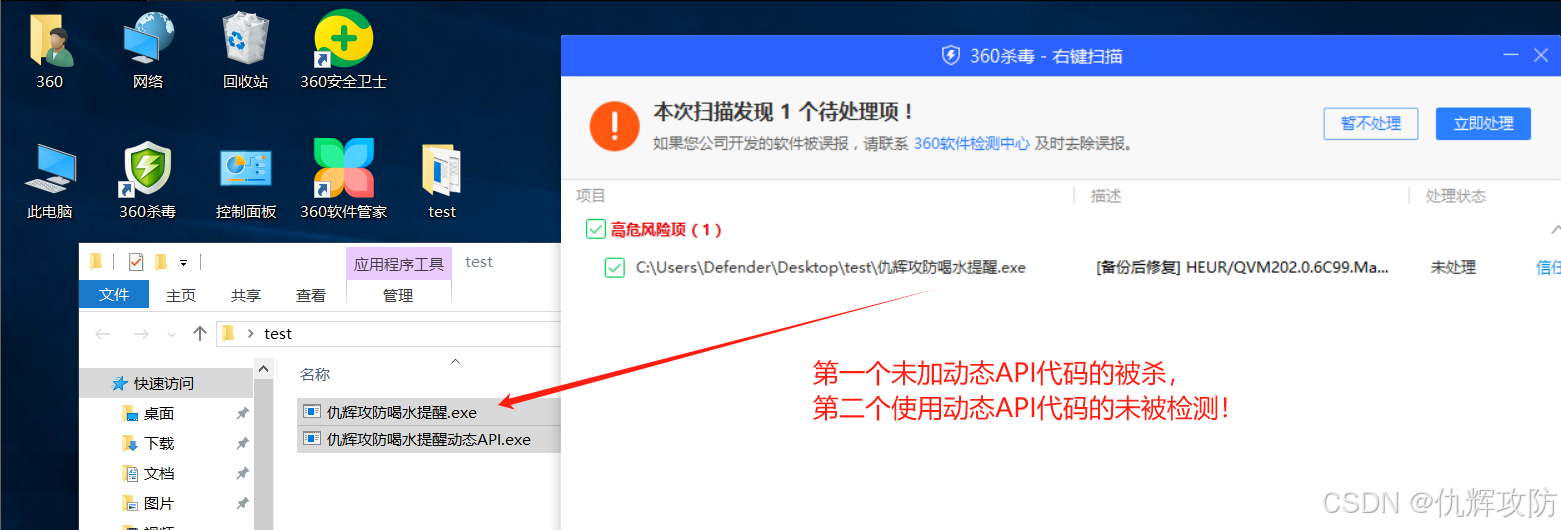1561x530 pixels.
Task: Open the 回收站 recycle bin icon
Action: click(x=245, y=52)
